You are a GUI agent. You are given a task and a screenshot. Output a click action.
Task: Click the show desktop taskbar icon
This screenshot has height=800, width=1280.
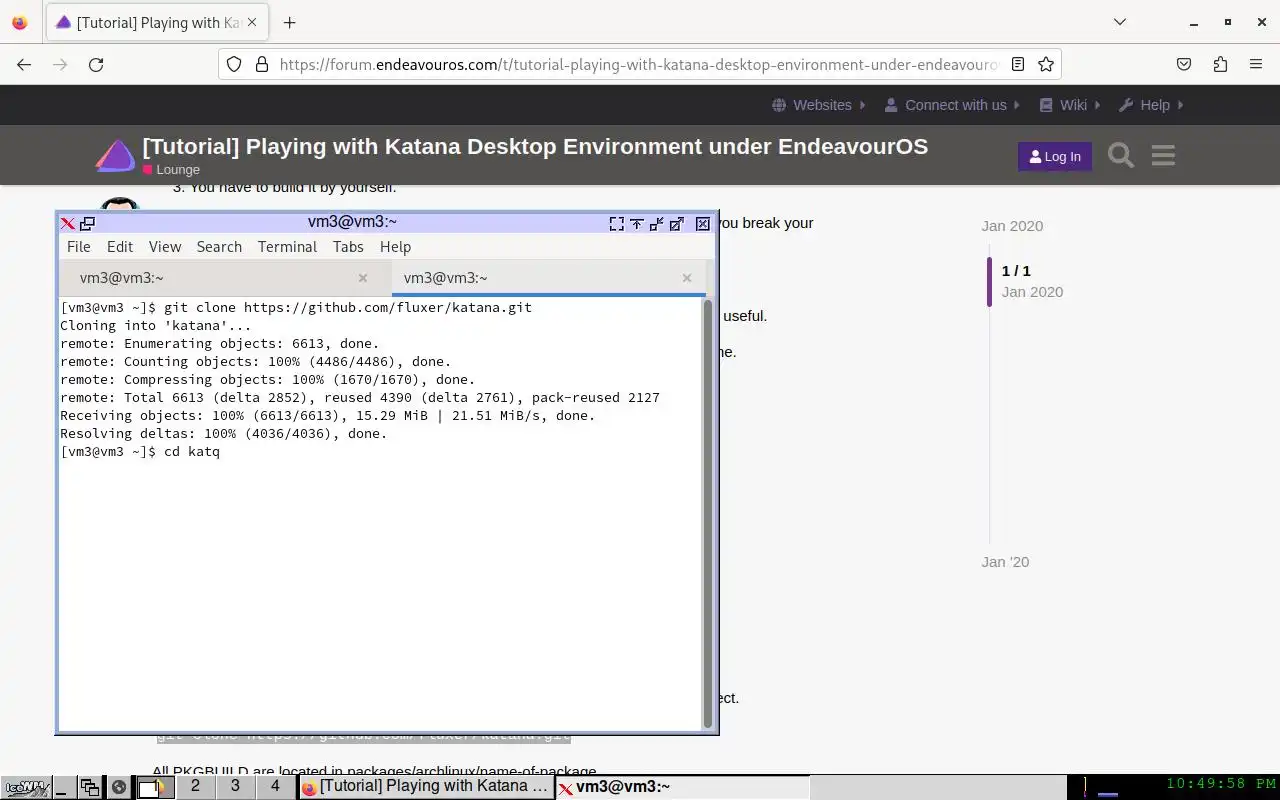pyautogui.click(x=64, y=787)
